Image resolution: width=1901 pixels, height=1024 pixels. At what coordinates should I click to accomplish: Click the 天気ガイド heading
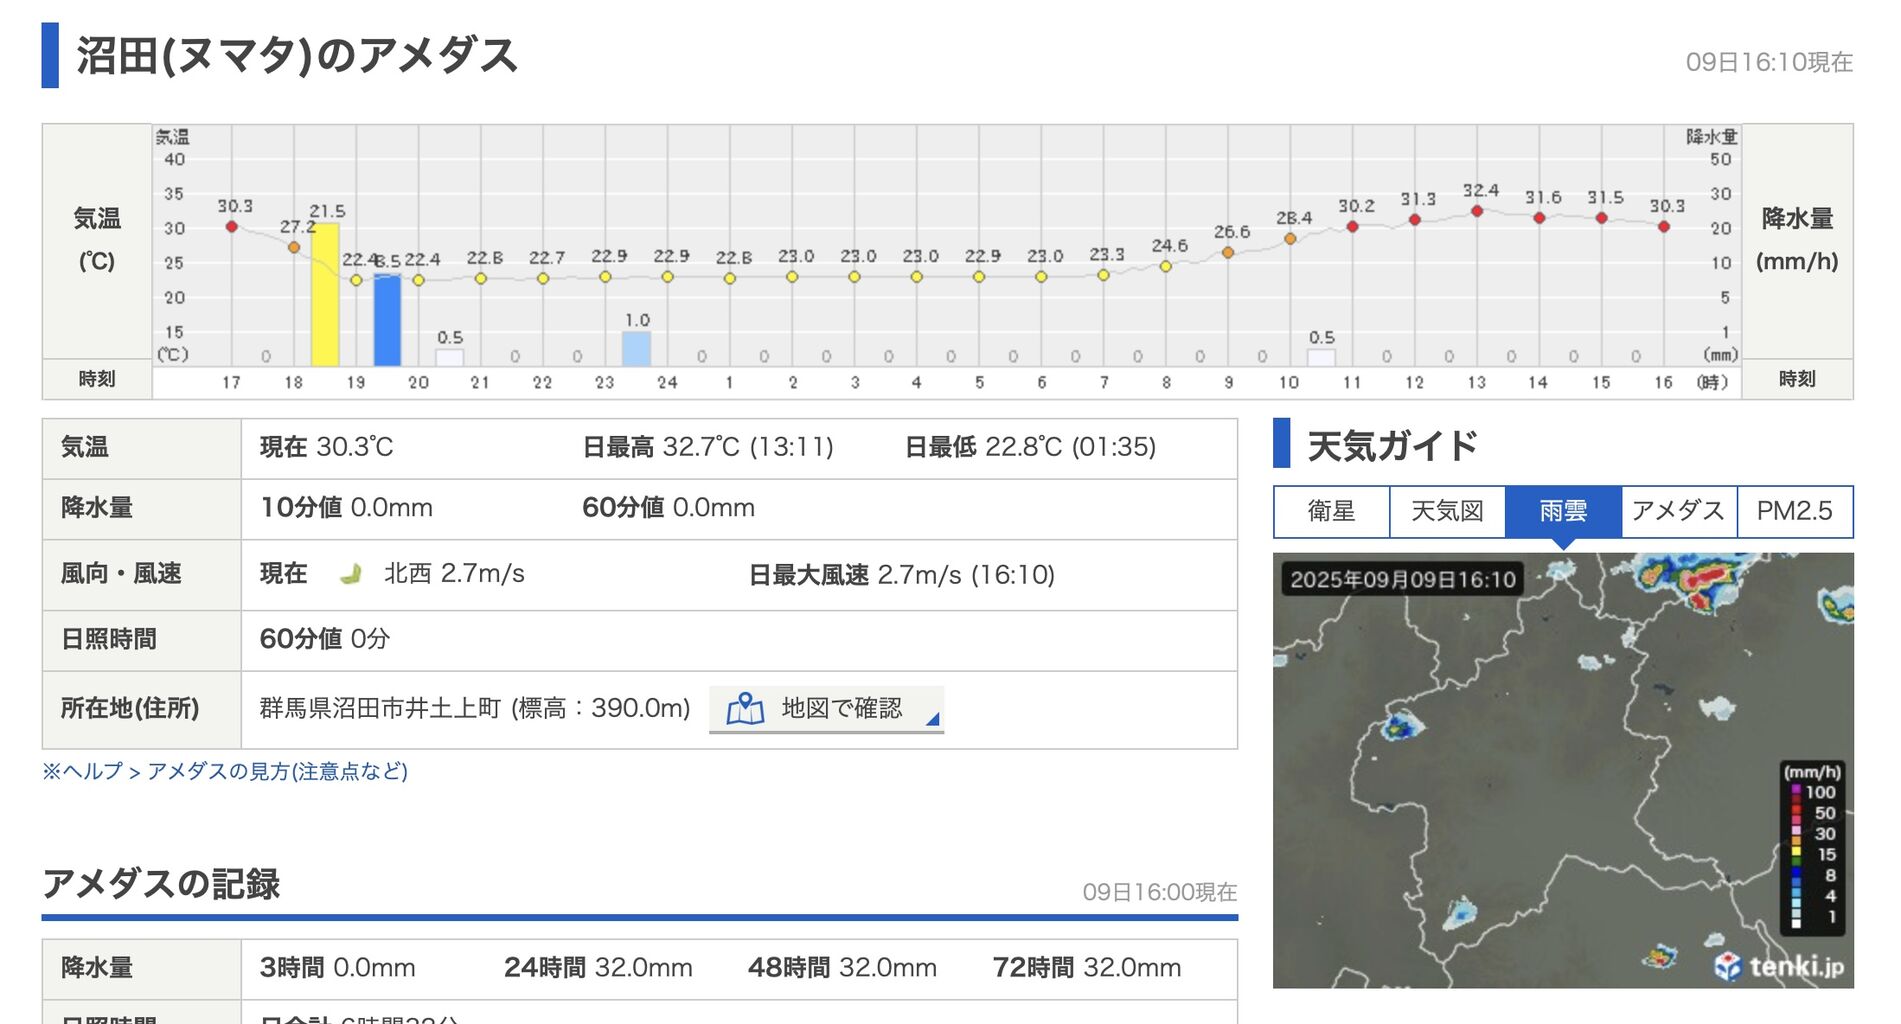pyautogui.click(x=1392, y=446)
